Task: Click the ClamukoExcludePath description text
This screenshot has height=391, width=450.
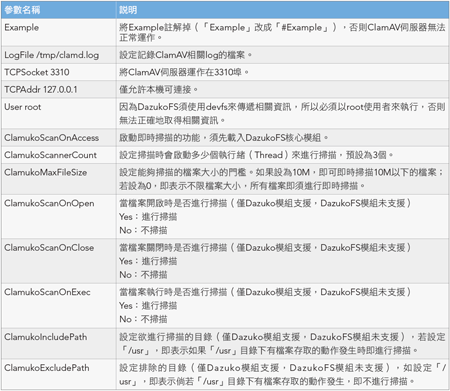Action: [x=282, y=375]
